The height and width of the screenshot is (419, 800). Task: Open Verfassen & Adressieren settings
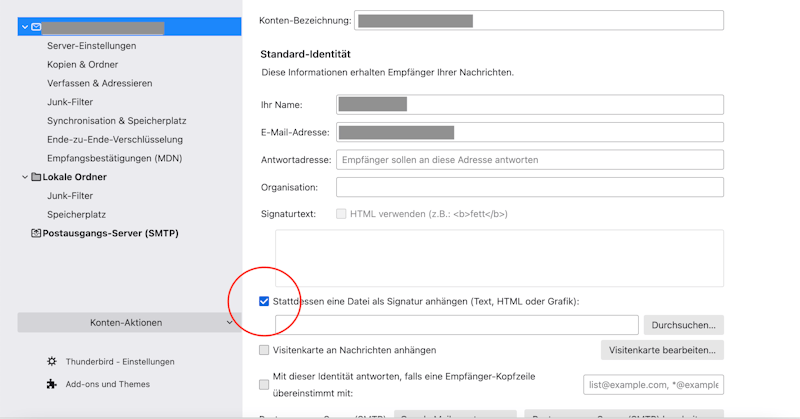(x=99, y=83)
